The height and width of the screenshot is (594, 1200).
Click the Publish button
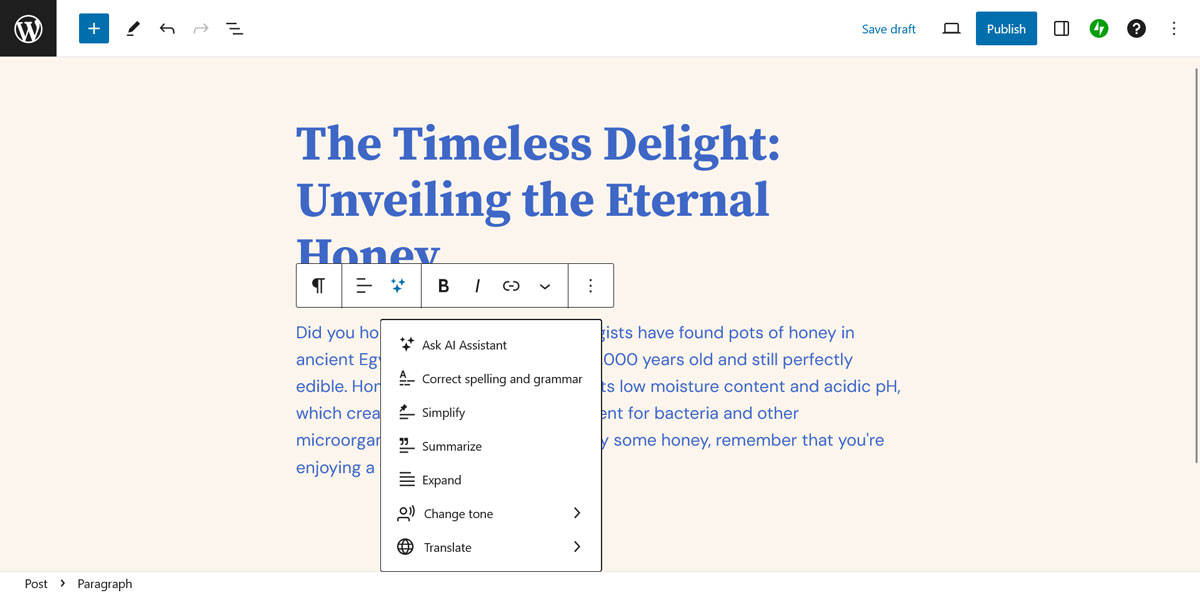coord(1006,29)
